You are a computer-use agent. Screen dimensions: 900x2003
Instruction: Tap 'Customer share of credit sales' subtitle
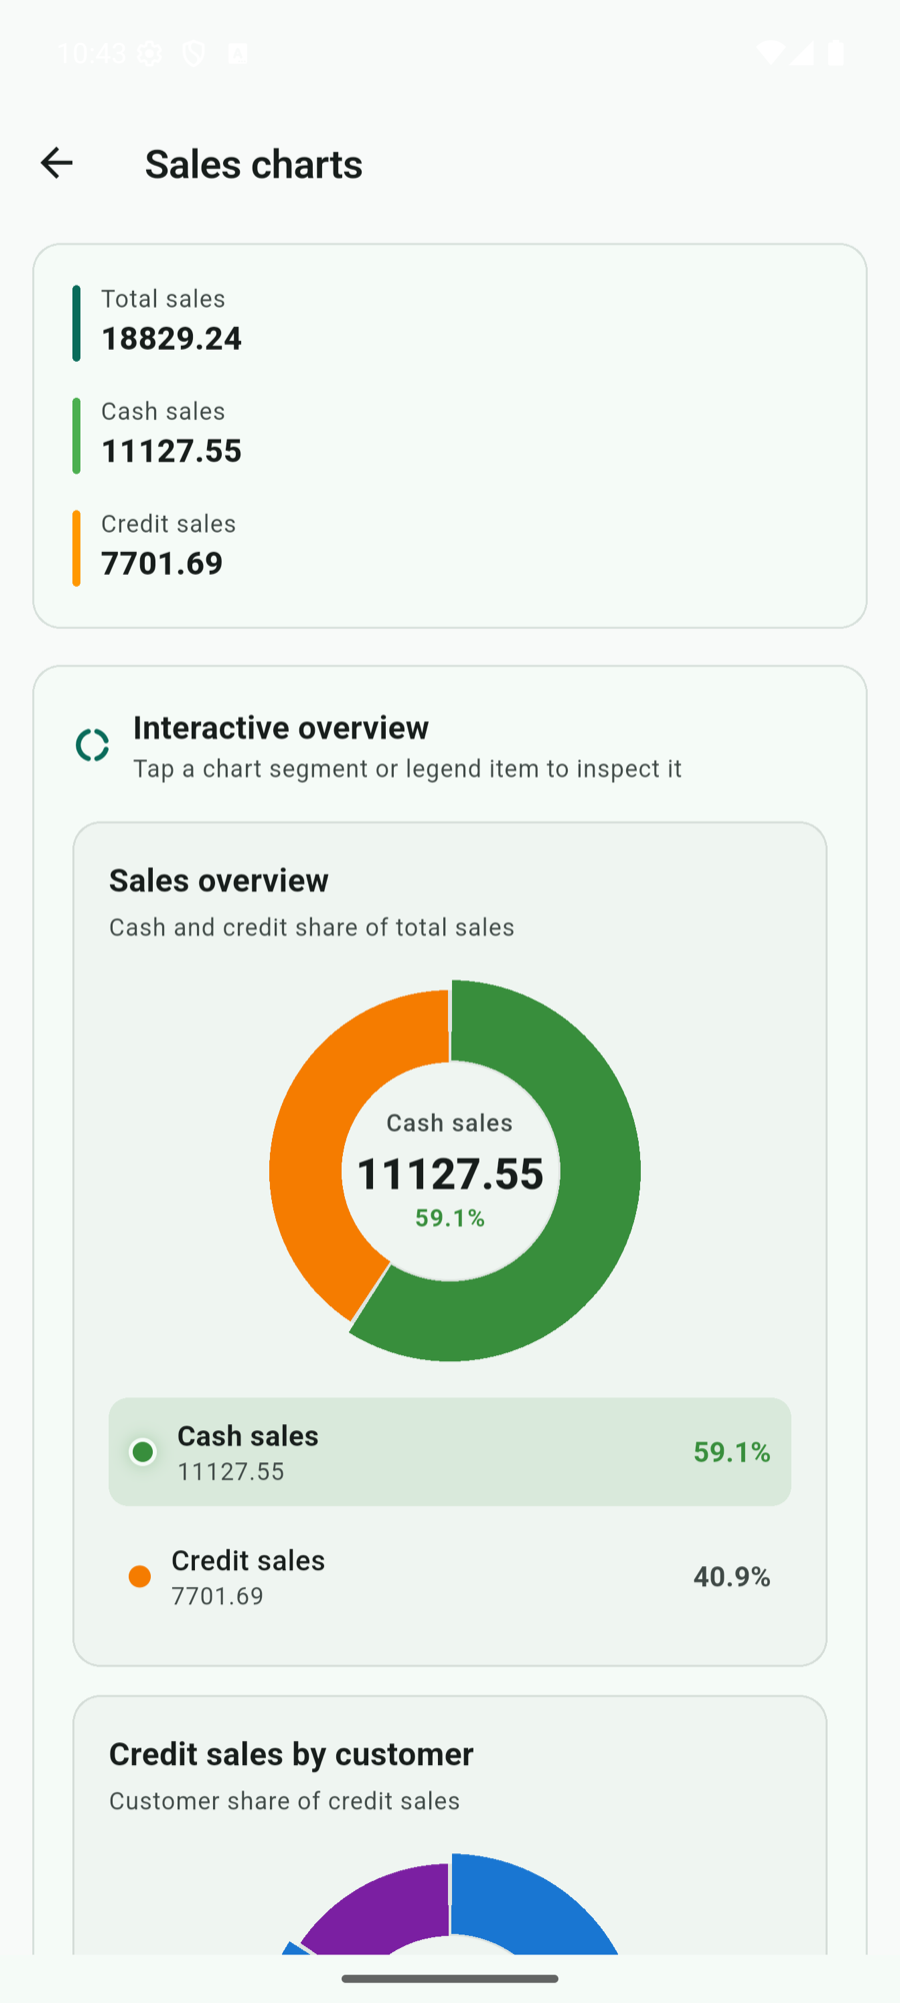(x=285, y=1801)
